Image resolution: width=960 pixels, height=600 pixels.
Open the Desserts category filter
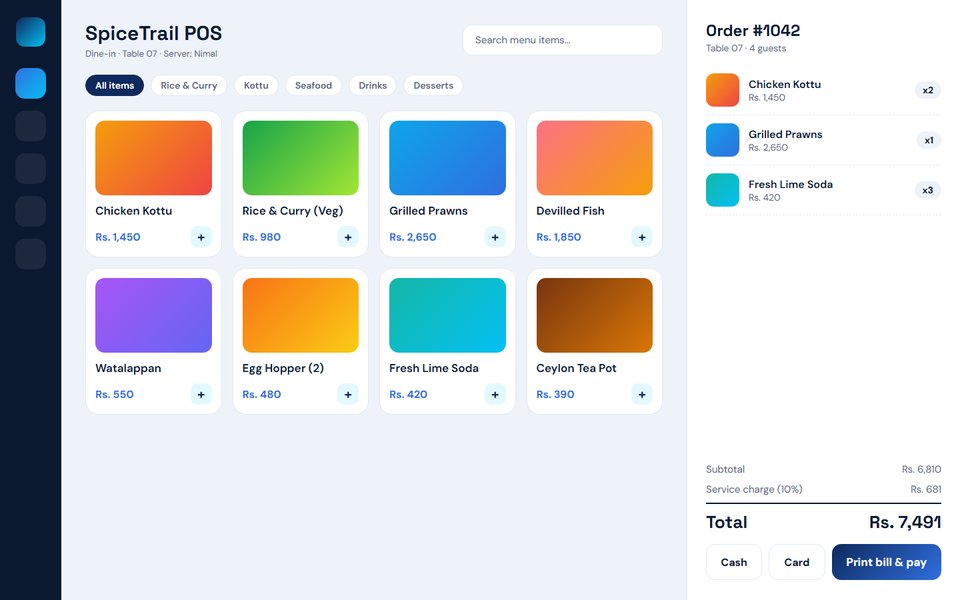(433, 86)
